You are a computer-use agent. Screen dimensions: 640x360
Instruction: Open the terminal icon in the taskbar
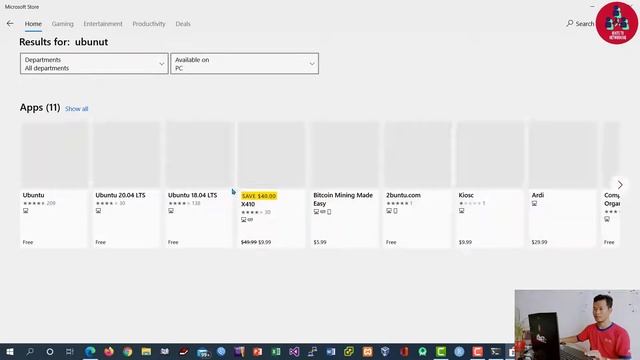pyautogui.click(x=496, y=351)
